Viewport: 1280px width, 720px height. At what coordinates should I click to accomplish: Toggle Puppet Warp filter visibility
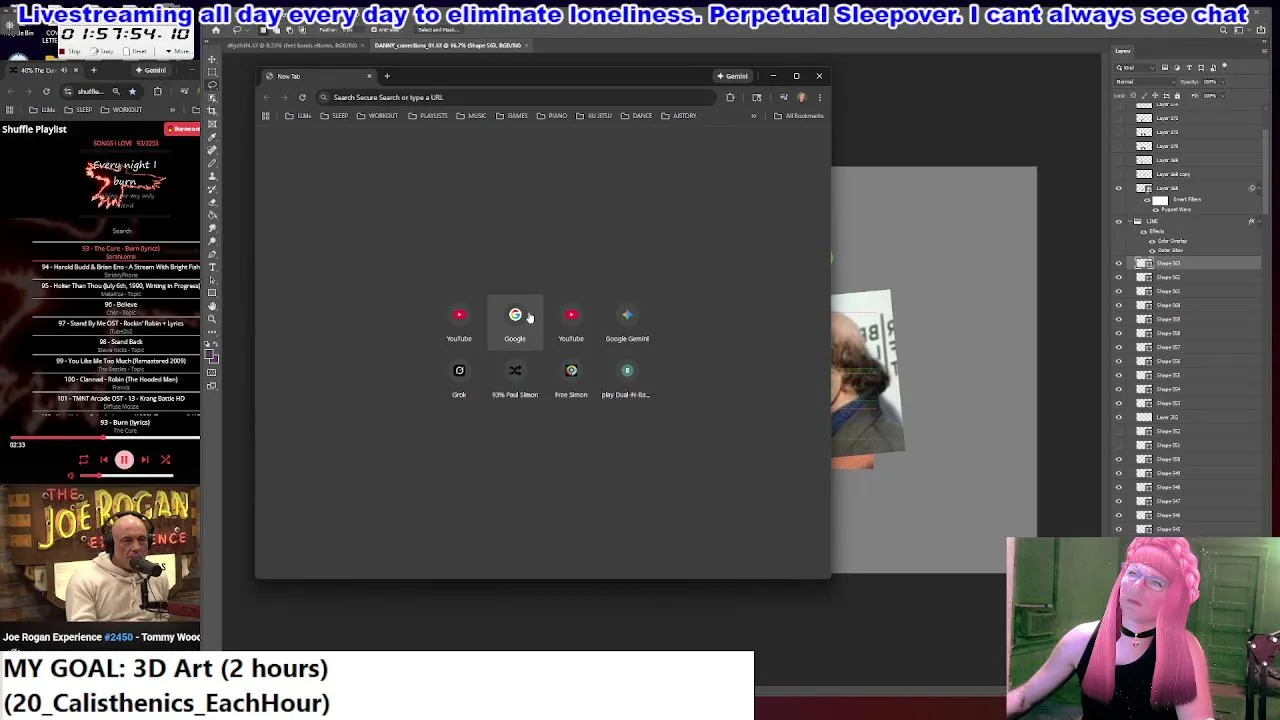coord(1156,209)
